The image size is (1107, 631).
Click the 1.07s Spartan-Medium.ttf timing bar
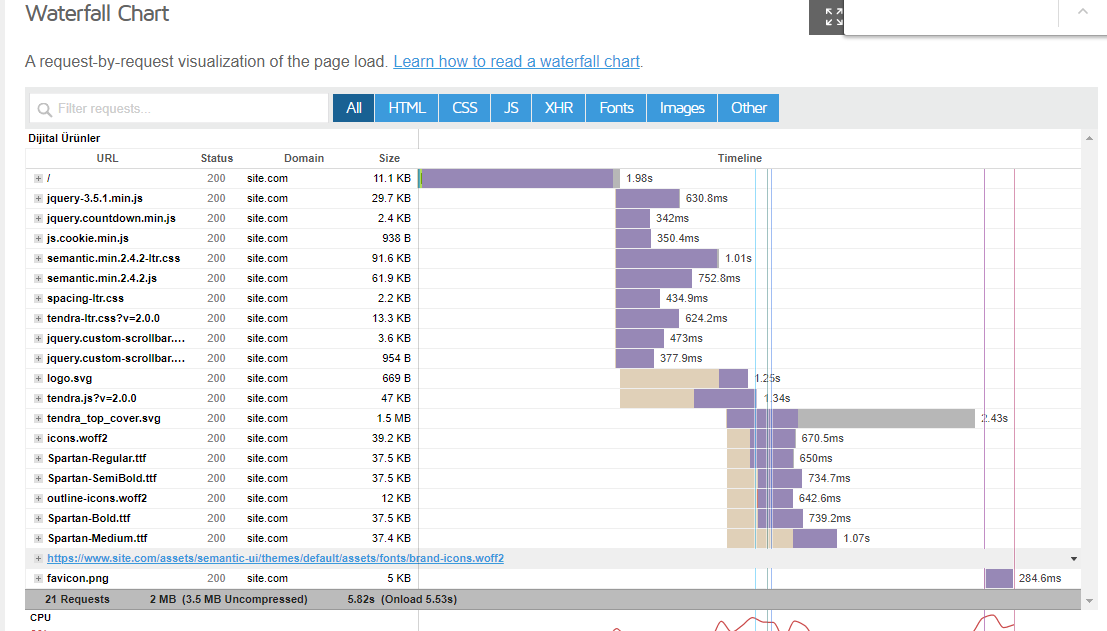coord(782,539)
